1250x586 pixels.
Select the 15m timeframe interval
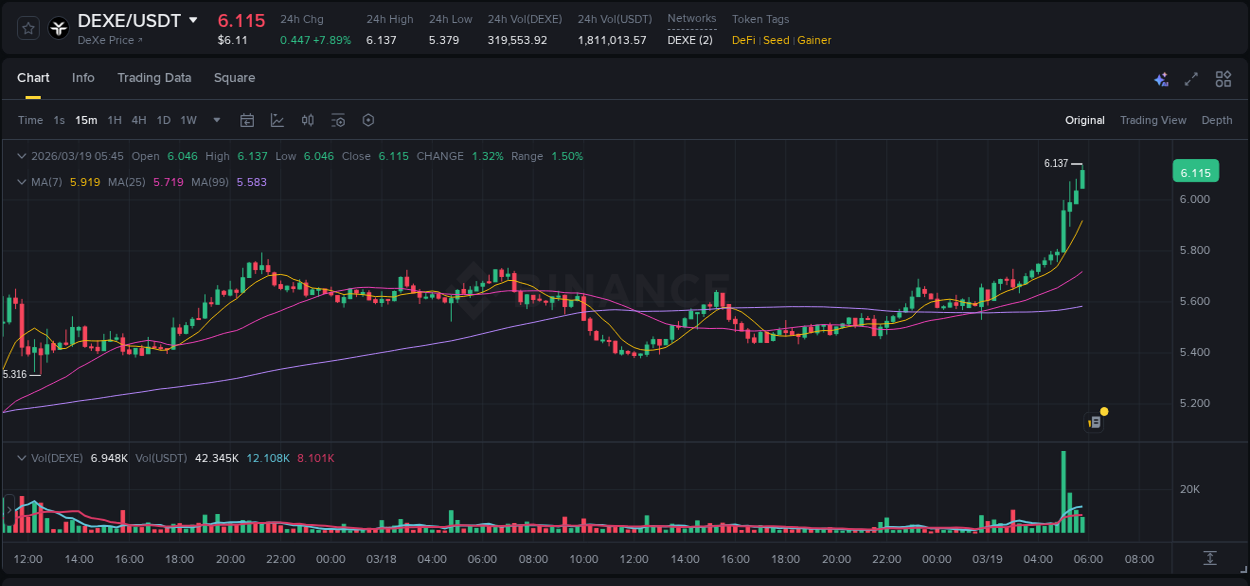pyautogui.click(x=86, y=120)
